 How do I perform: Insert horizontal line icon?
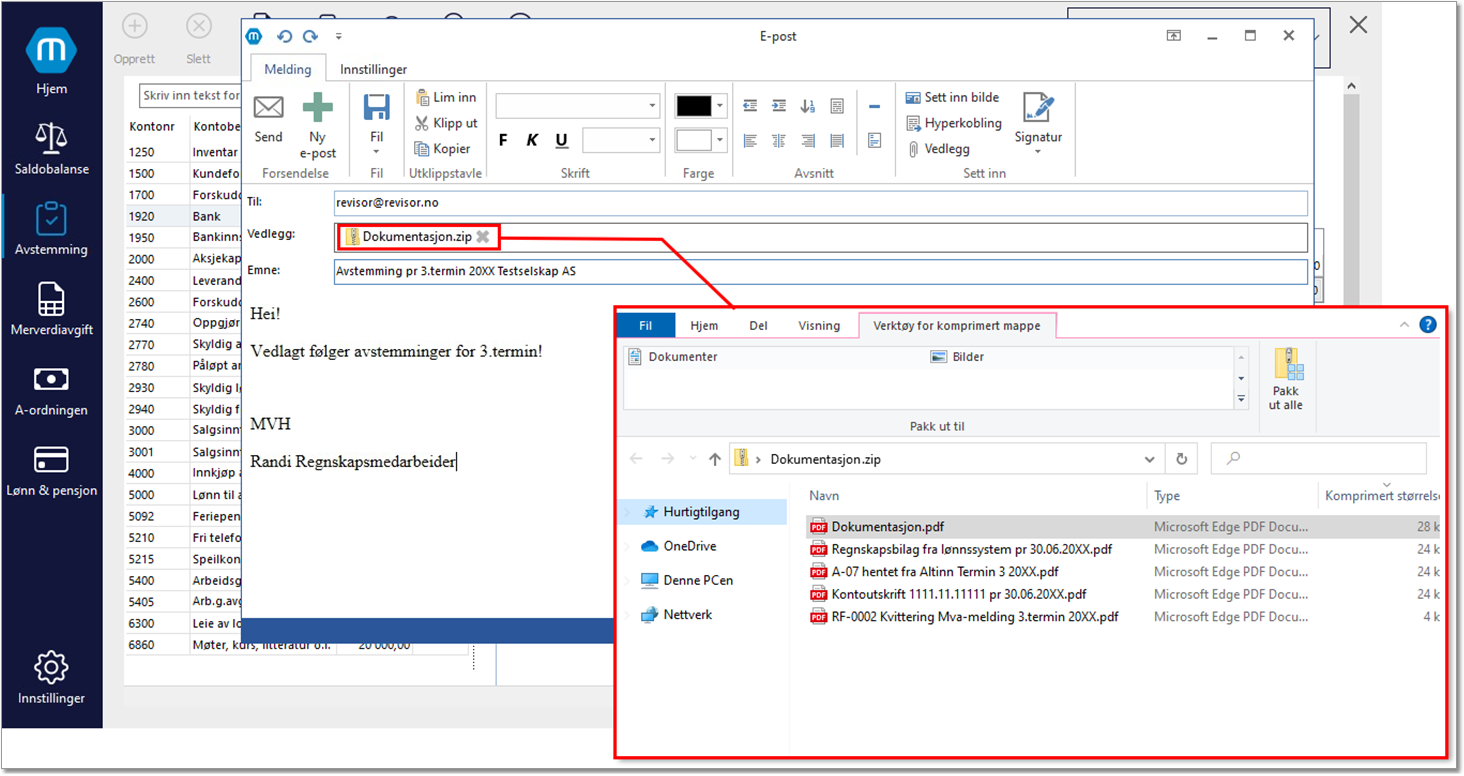click(x=874, y=106)
